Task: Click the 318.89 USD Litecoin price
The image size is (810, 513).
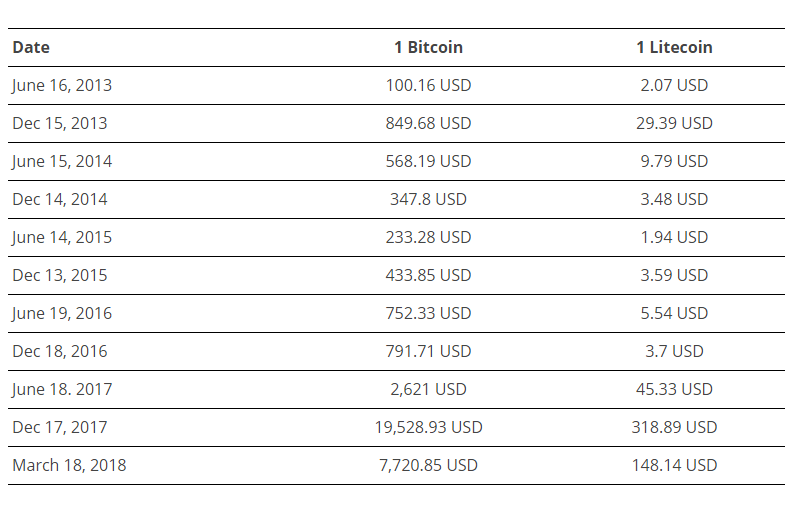Action: [674, 427]
